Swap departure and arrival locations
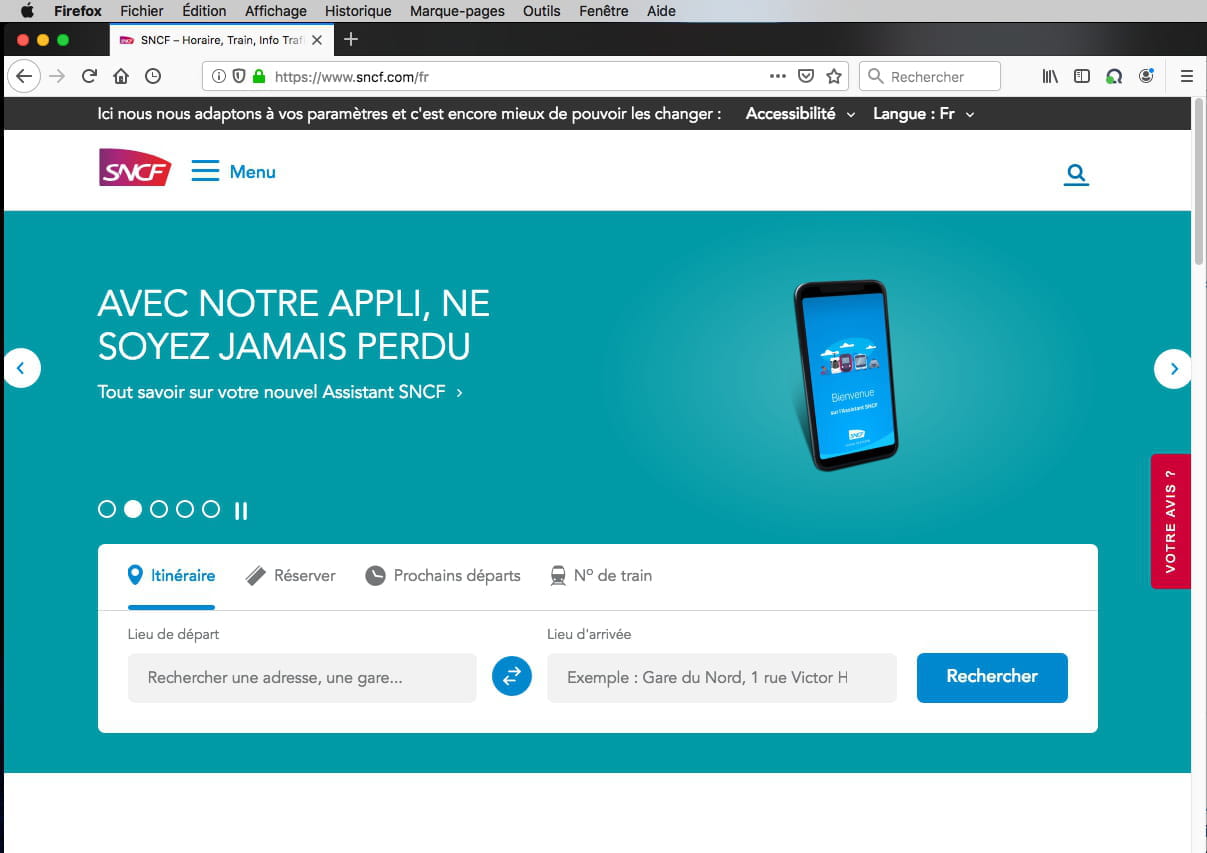 (512, 677)
